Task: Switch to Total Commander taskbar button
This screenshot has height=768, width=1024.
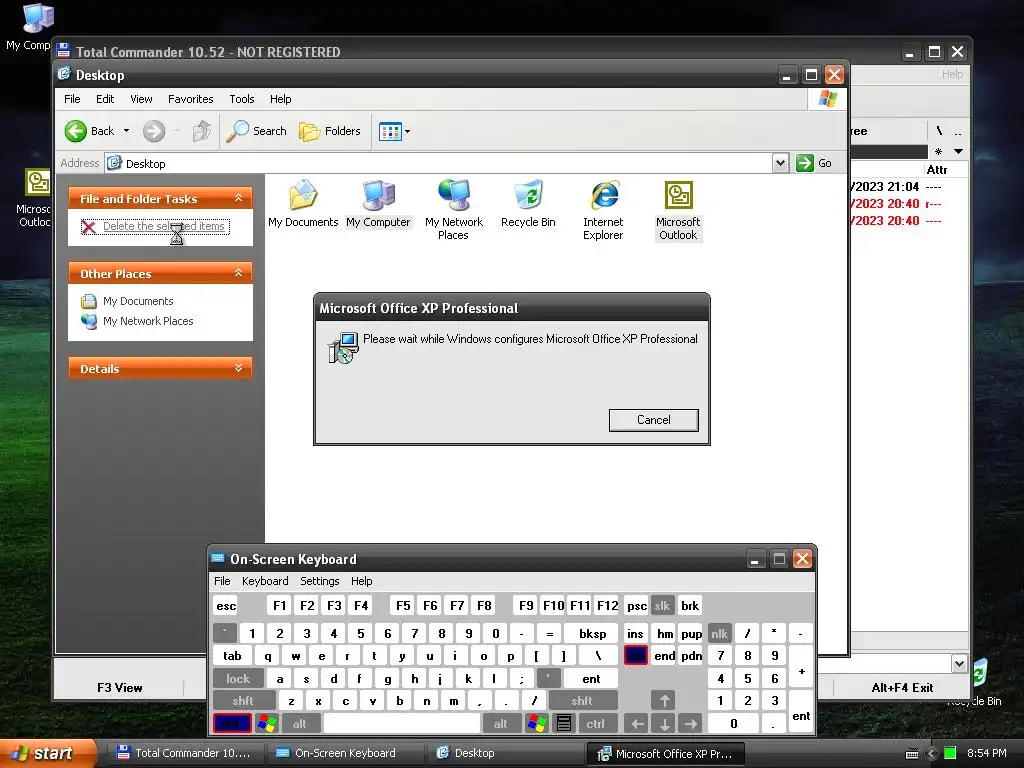Action: 184,753
